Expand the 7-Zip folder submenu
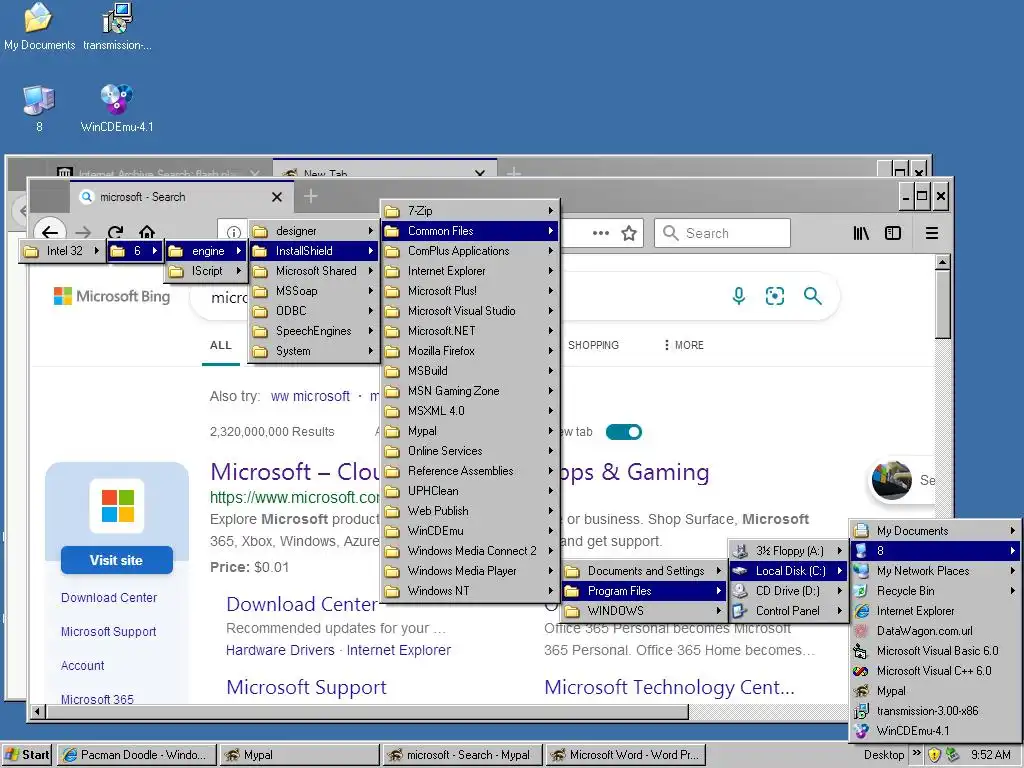 tap(470, 211)
